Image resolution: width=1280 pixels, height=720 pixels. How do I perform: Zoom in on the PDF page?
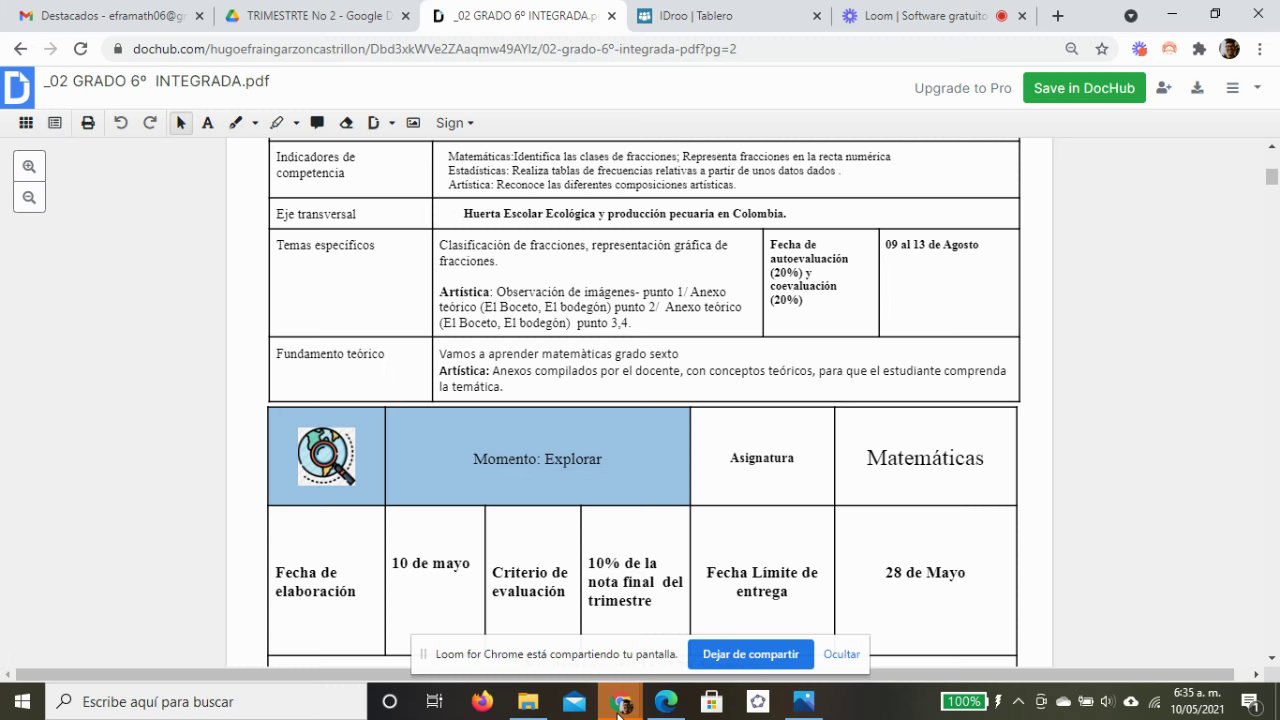tap(29, 167)
